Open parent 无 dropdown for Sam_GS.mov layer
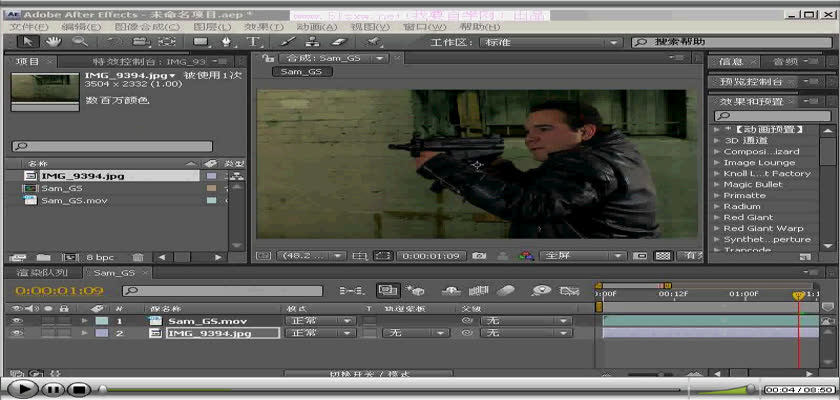Screen dimensions: 840x400 pos(526,321)
